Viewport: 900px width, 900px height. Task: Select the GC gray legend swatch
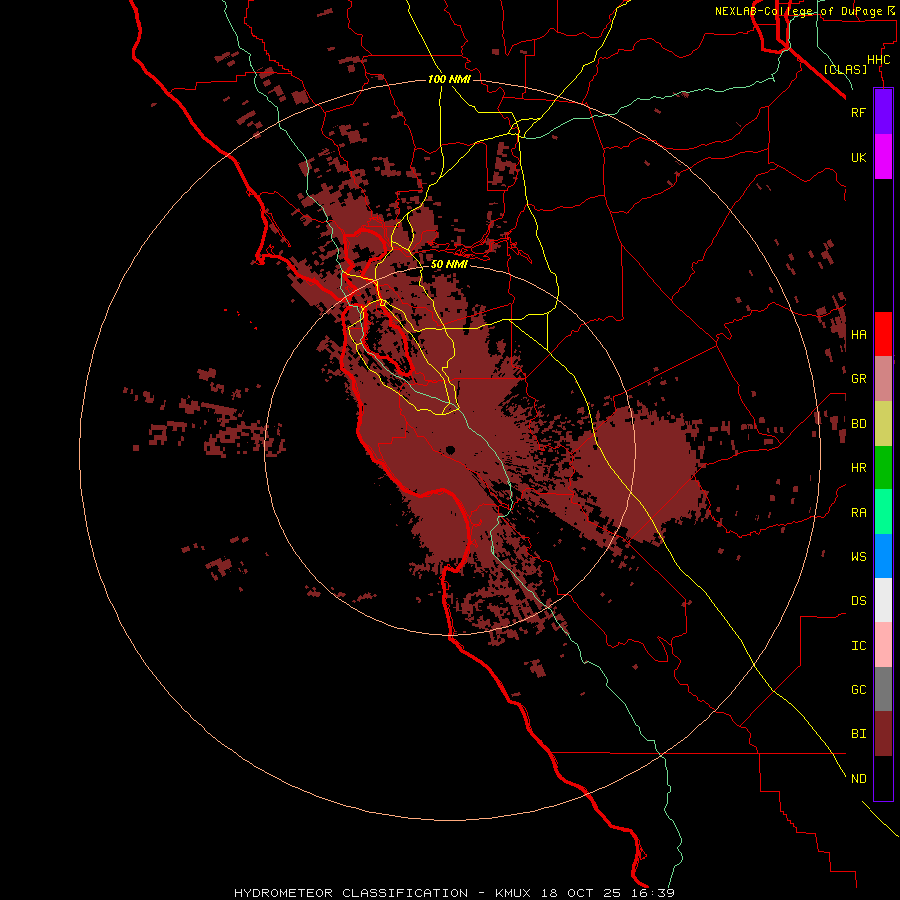point(883,689)
